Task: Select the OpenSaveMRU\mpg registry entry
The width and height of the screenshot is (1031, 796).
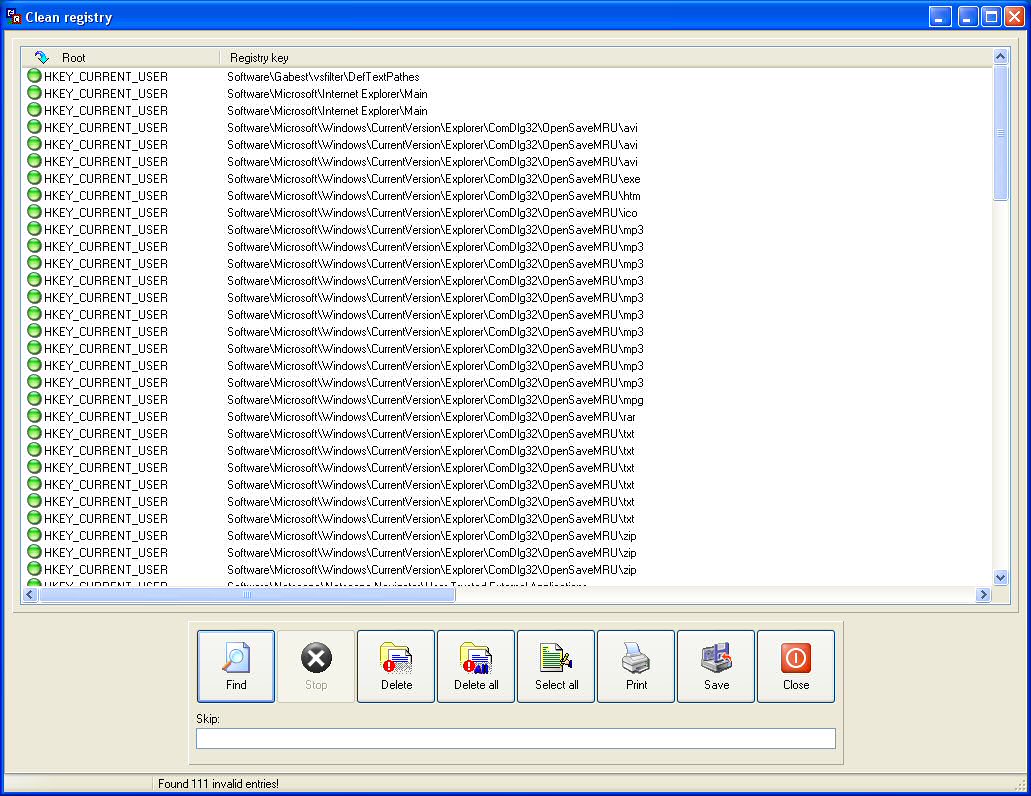Action: coord(434,400)
